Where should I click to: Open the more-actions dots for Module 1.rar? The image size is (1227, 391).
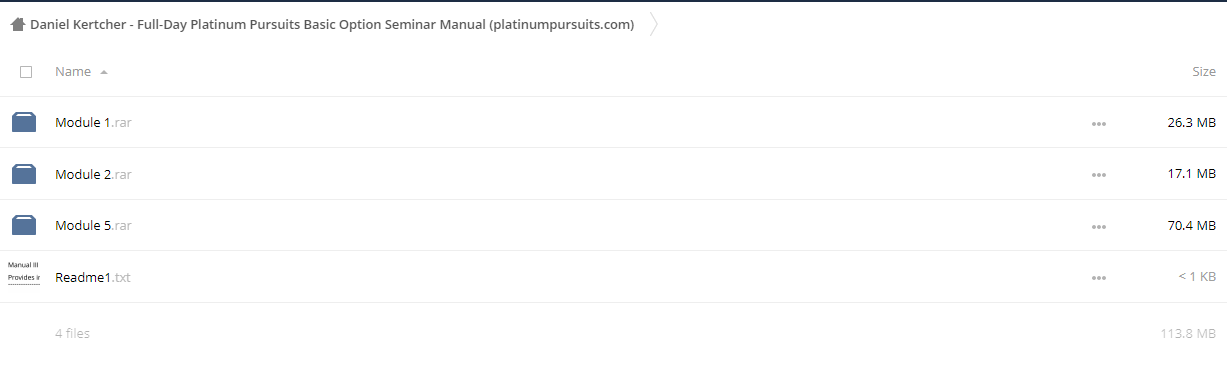click(x=1099, y=124)
